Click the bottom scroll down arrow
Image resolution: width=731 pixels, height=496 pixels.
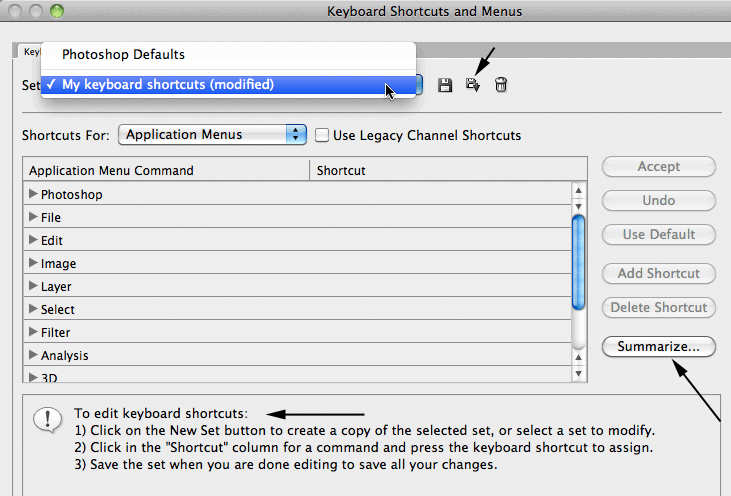pyautogui.click(x=579, y=374)
